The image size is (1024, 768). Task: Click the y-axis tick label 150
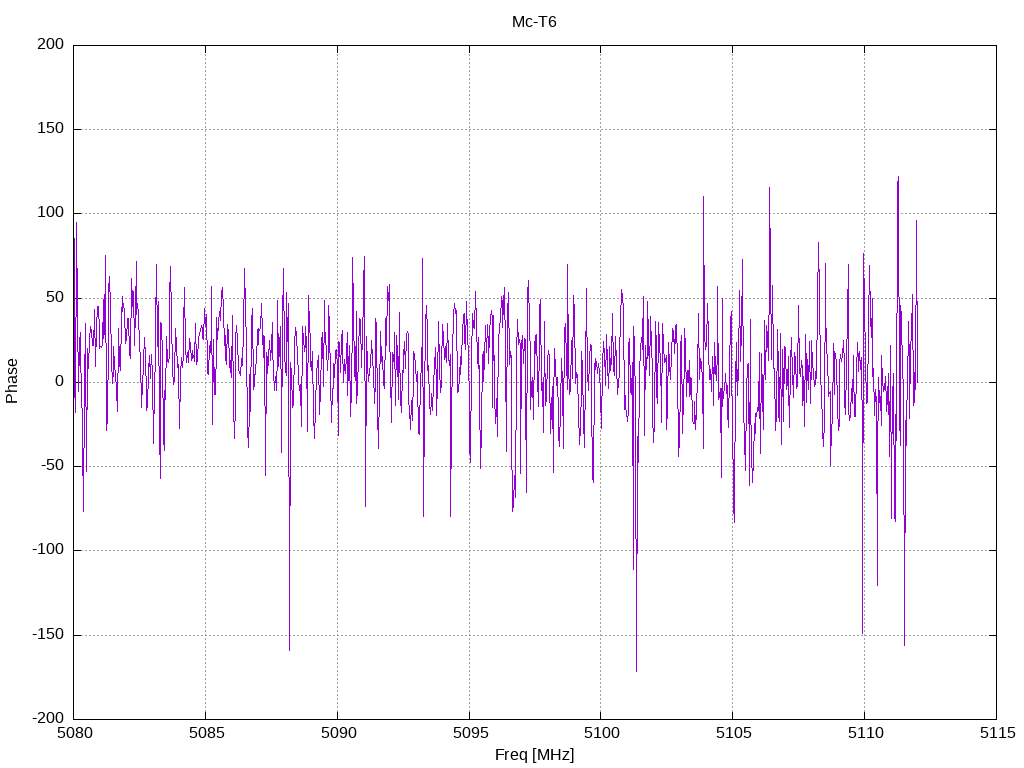(x=51, y=129)
